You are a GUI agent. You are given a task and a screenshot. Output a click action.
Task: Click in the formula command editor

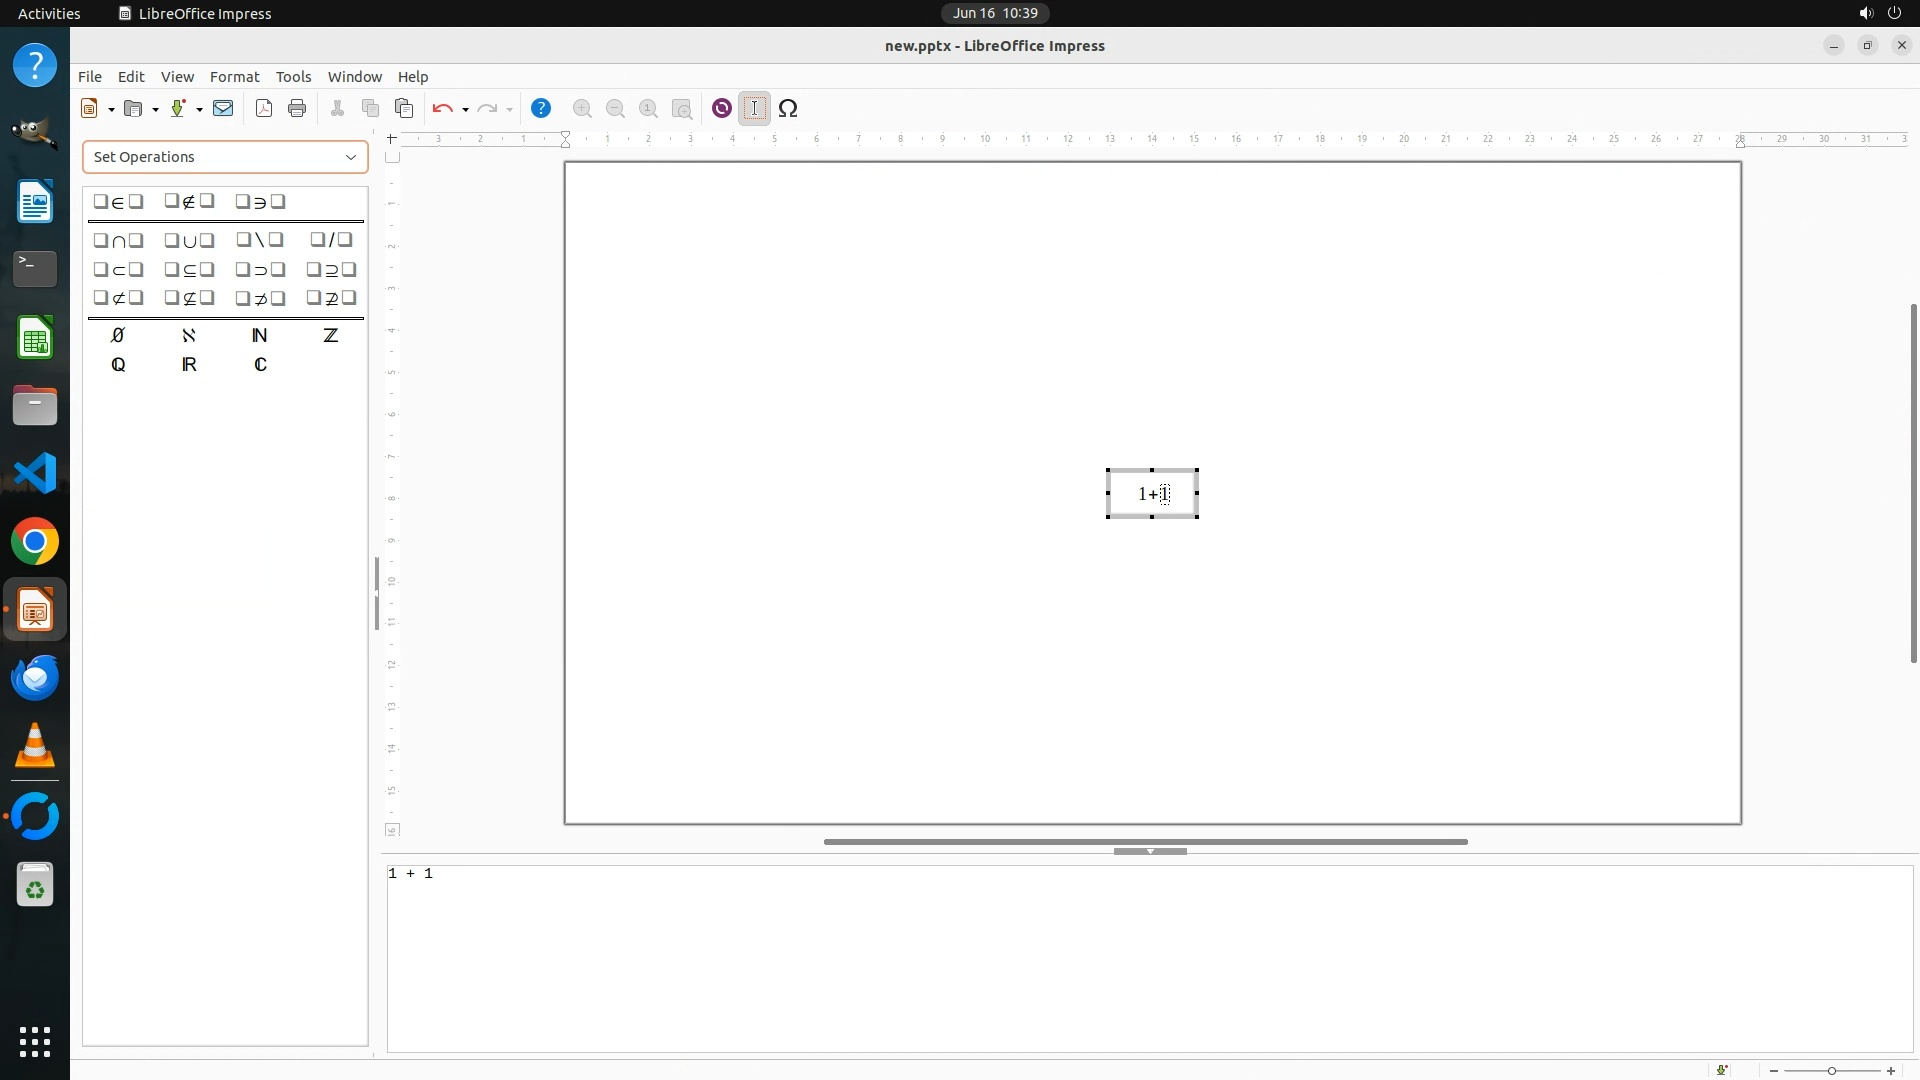(x=1150, y=958)
